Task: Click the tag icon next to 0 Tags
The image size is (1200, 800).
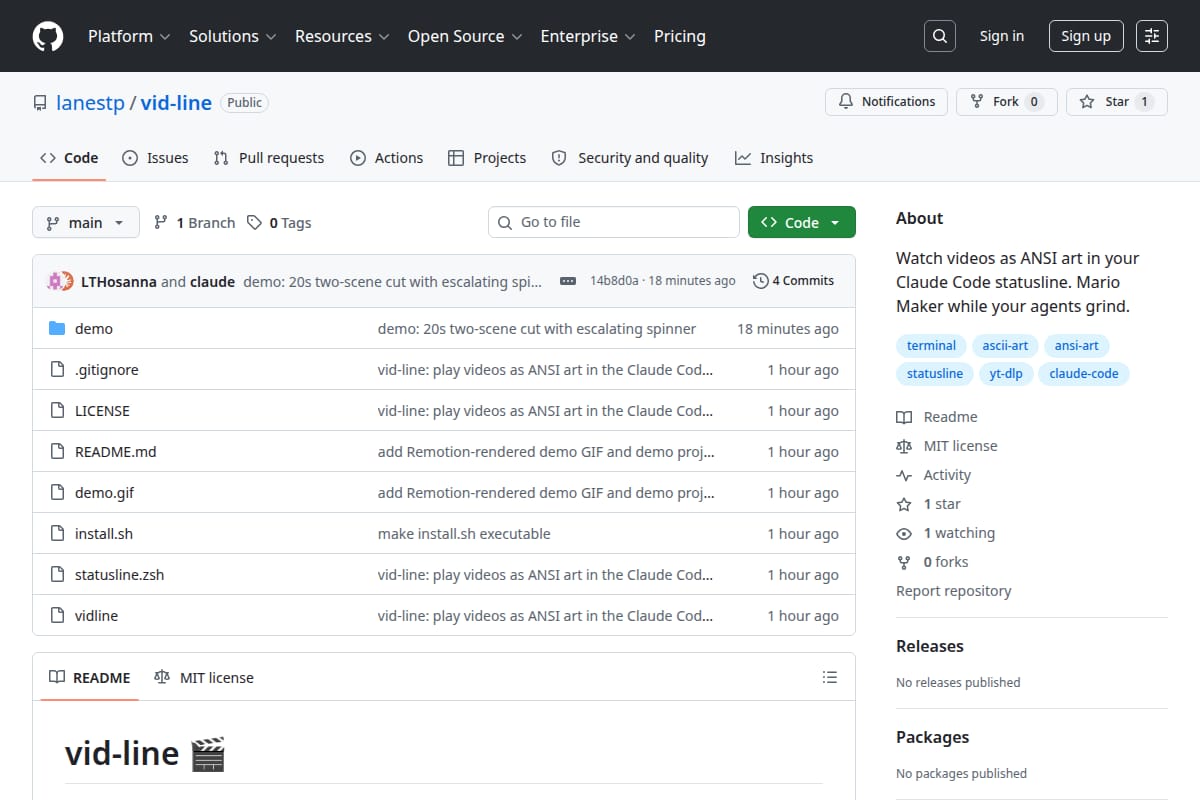Action: 255,223
